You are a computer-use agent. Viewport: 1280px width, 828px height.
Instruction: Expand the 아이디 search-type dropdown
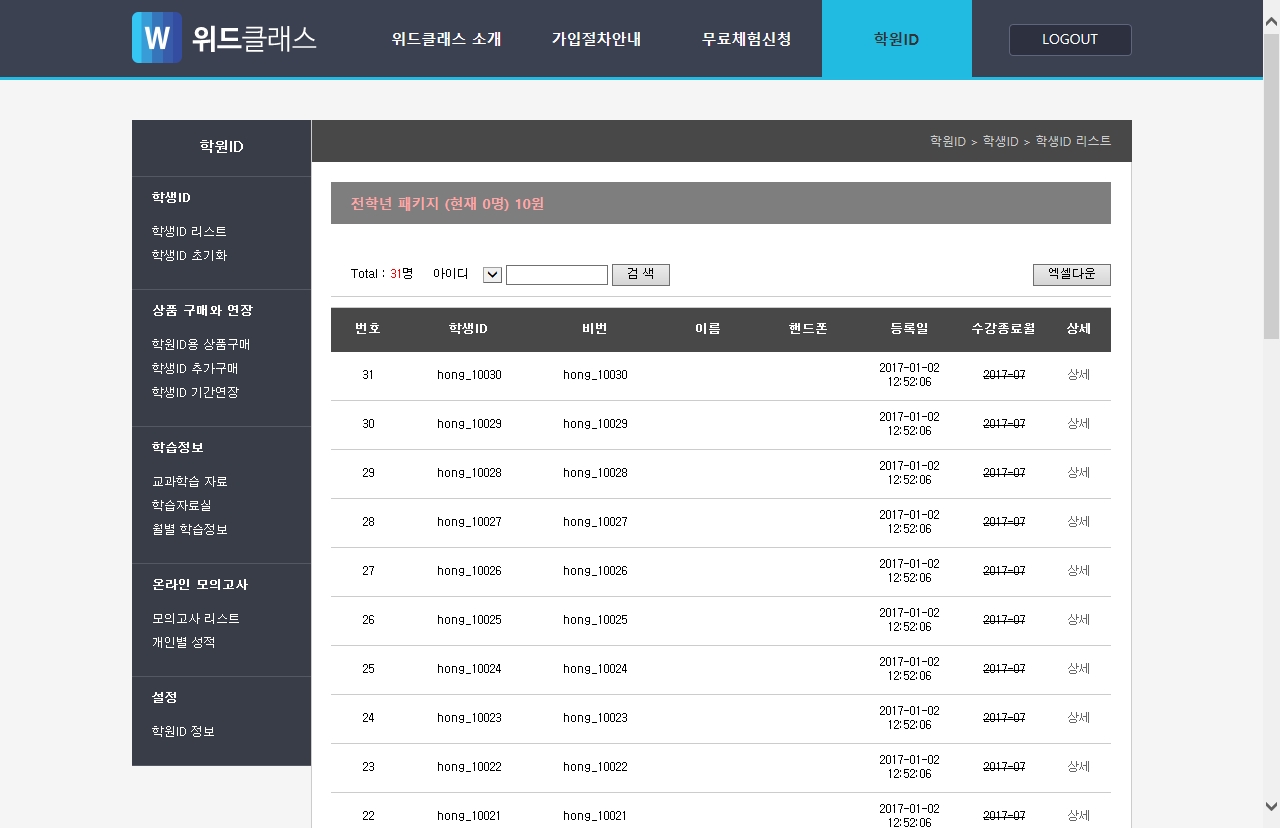[492, 275]
